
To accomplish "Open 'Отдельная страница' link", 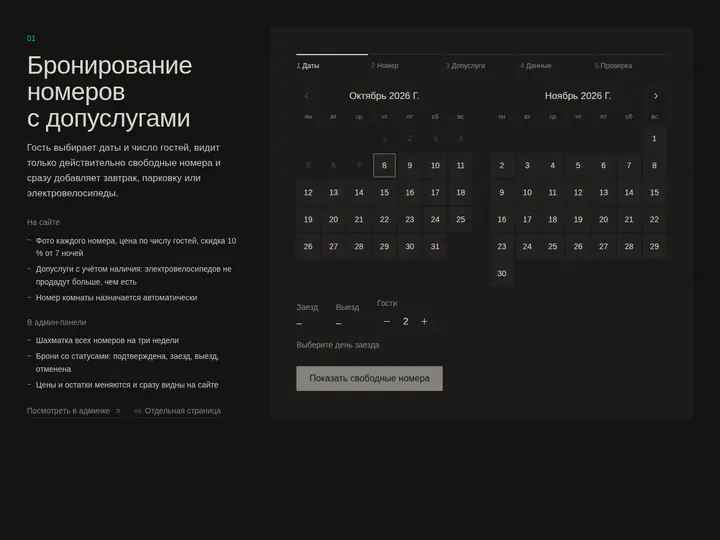I will click(x=177, y=411).
